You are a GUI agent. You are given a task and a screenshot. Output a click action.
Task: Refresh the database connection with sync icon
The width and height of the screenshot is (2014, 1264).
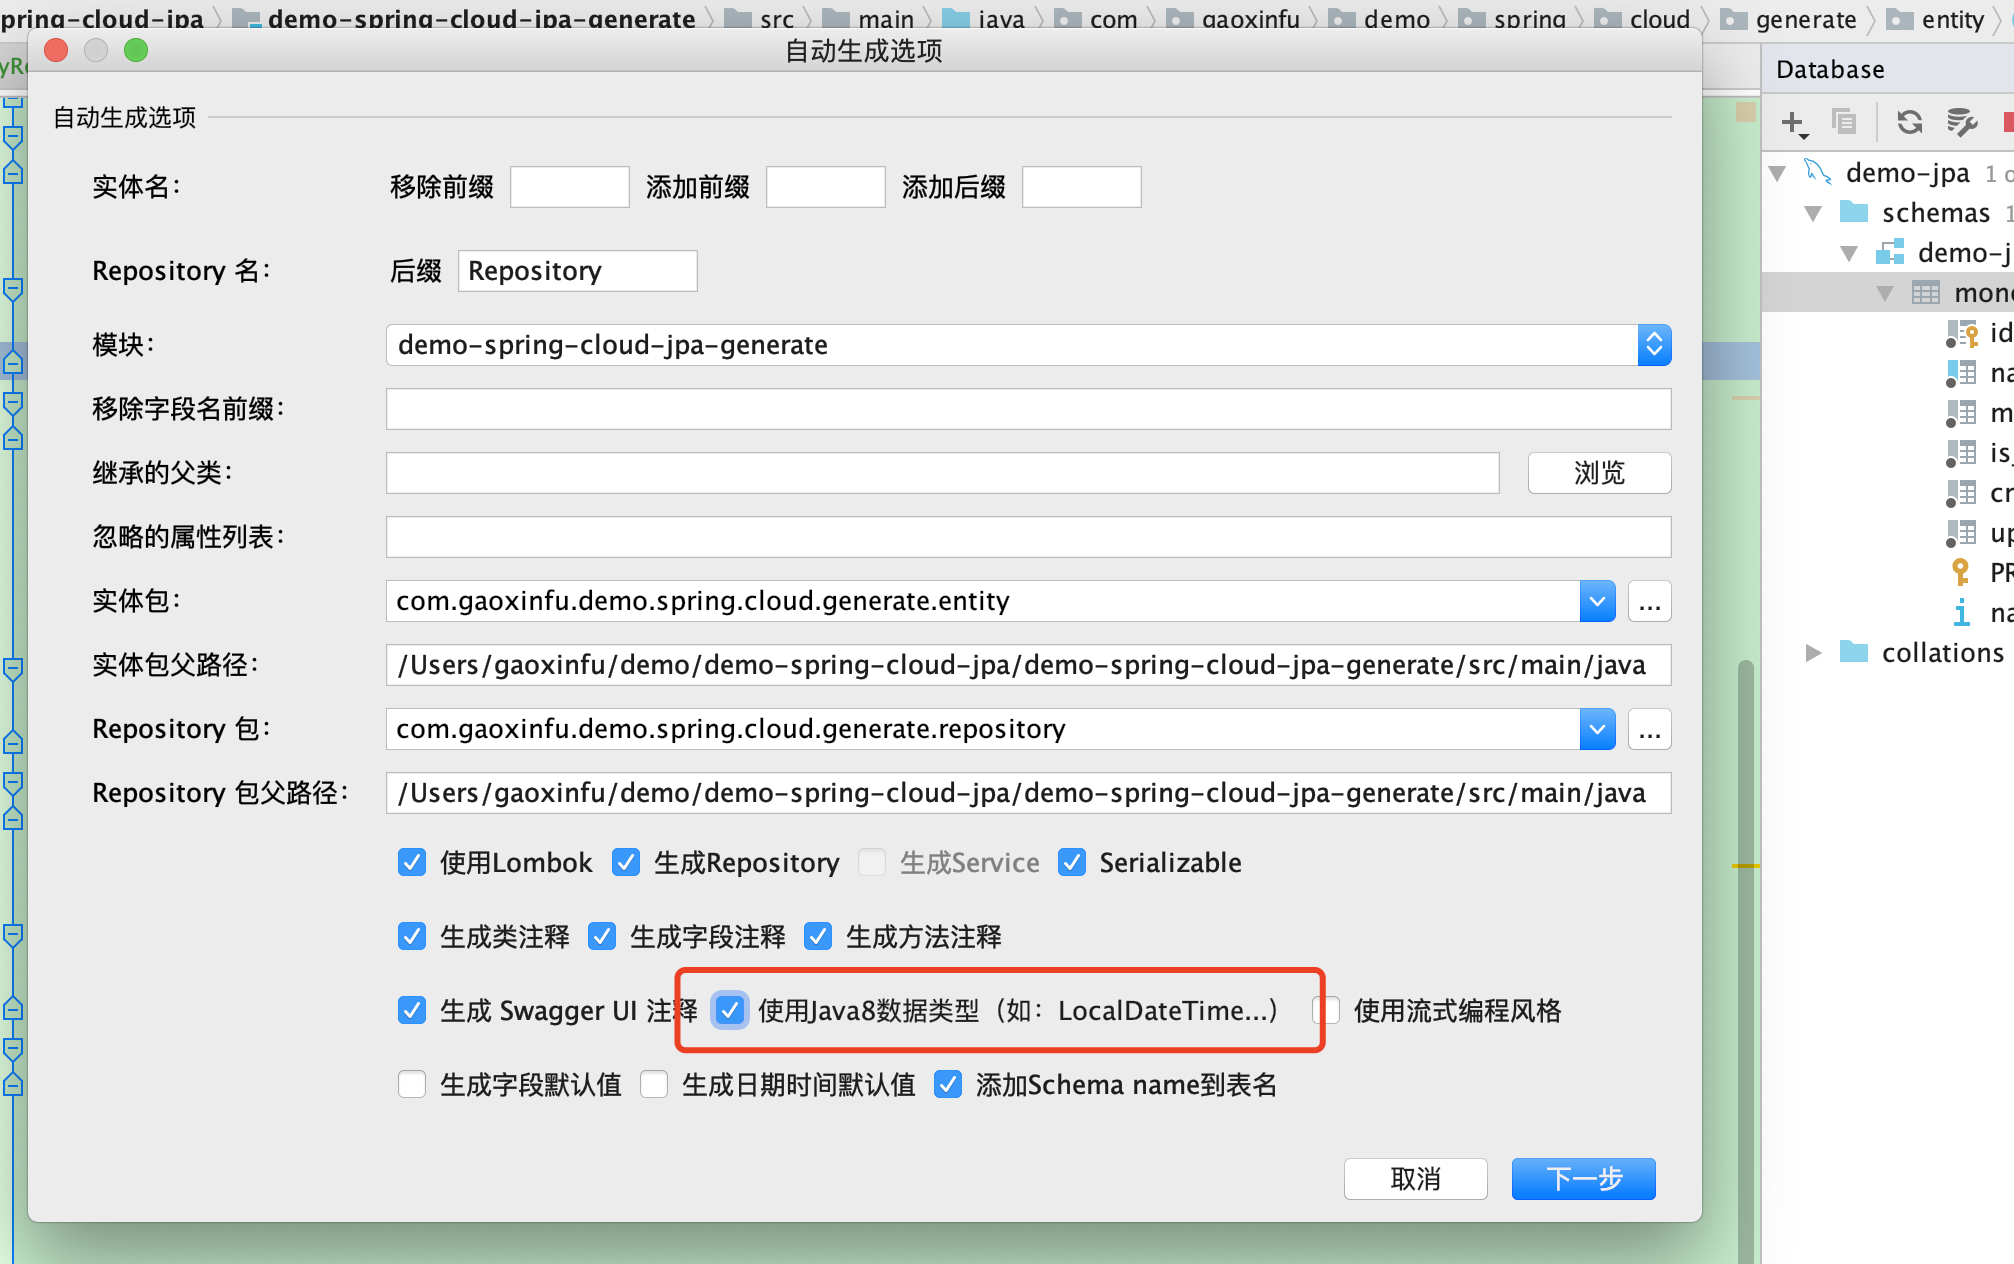(x=1909, y=122)
